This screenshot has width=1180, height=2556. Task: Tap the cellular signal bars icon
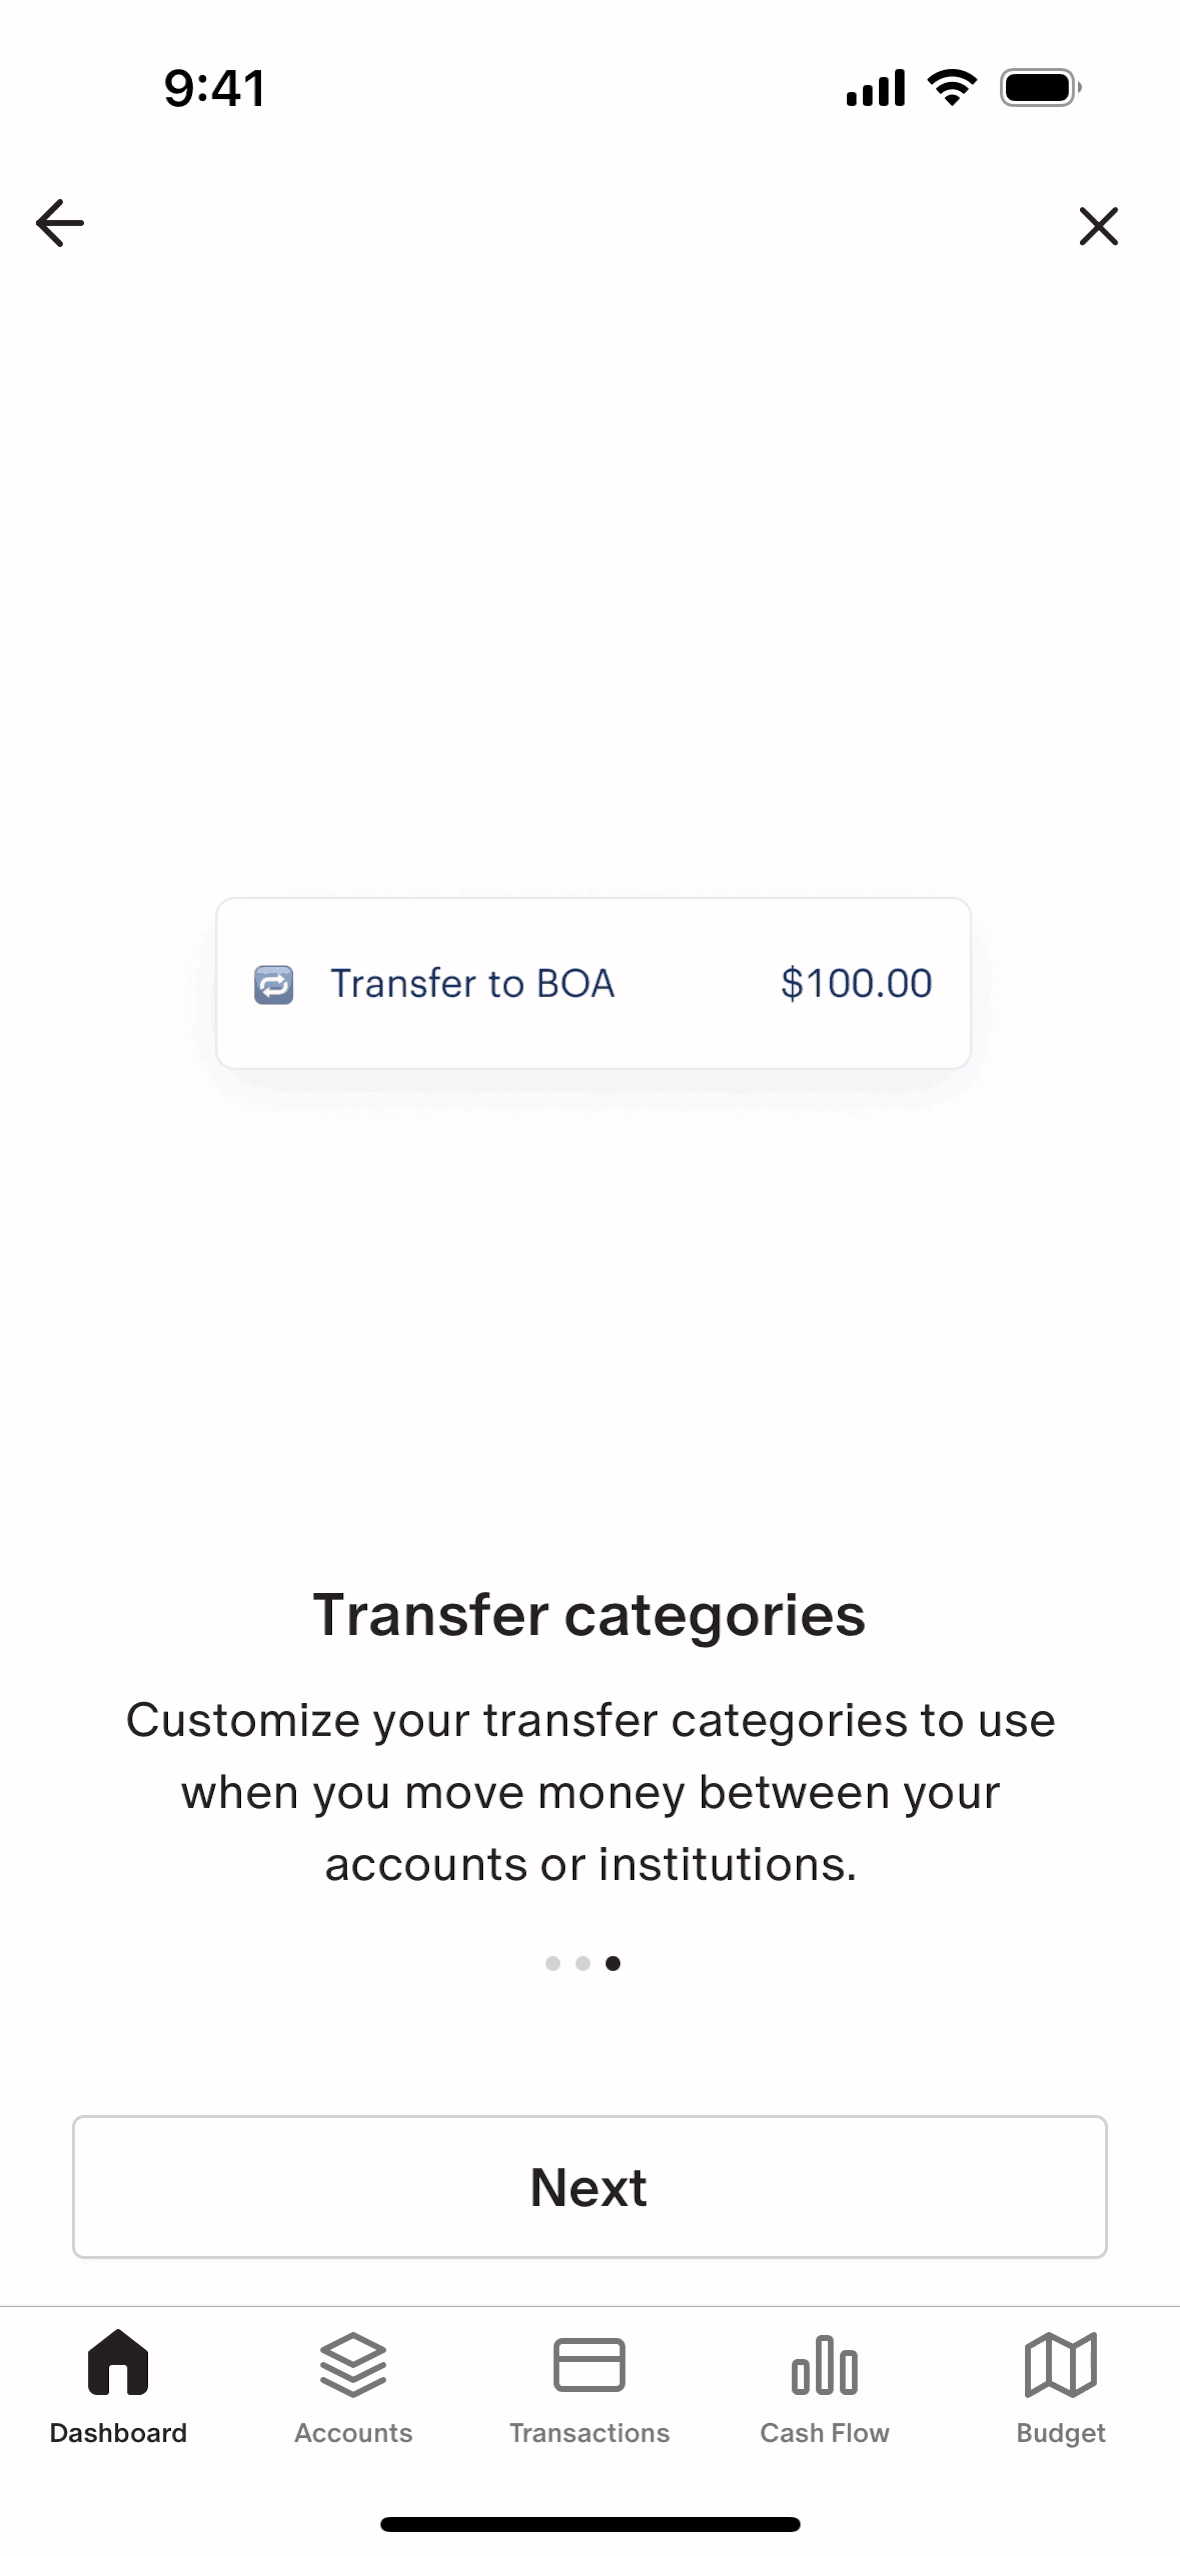(x=875, y=88)
